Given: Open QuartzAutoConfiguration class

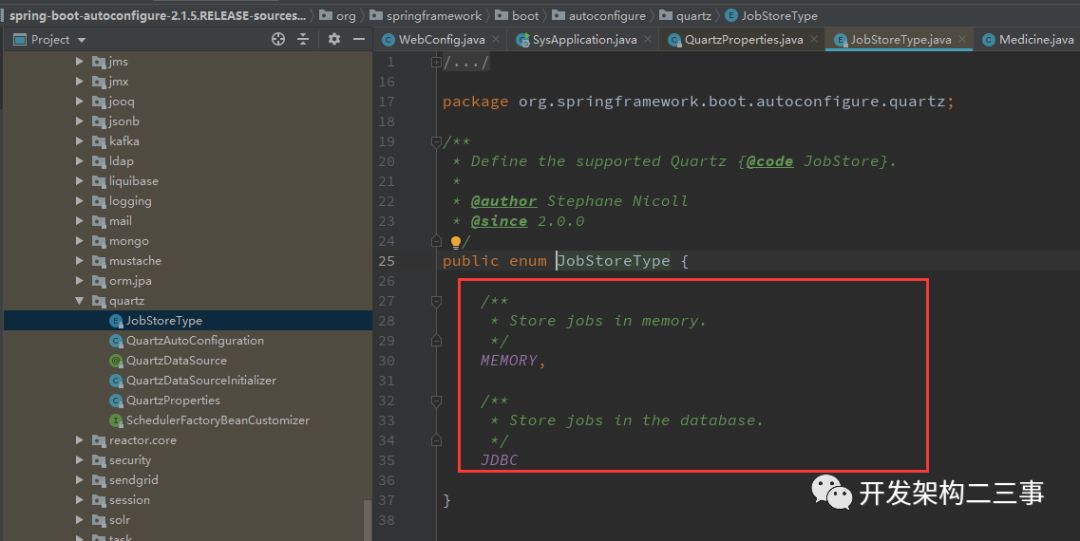Looking at the screenshot, I should tap(194, 340).
